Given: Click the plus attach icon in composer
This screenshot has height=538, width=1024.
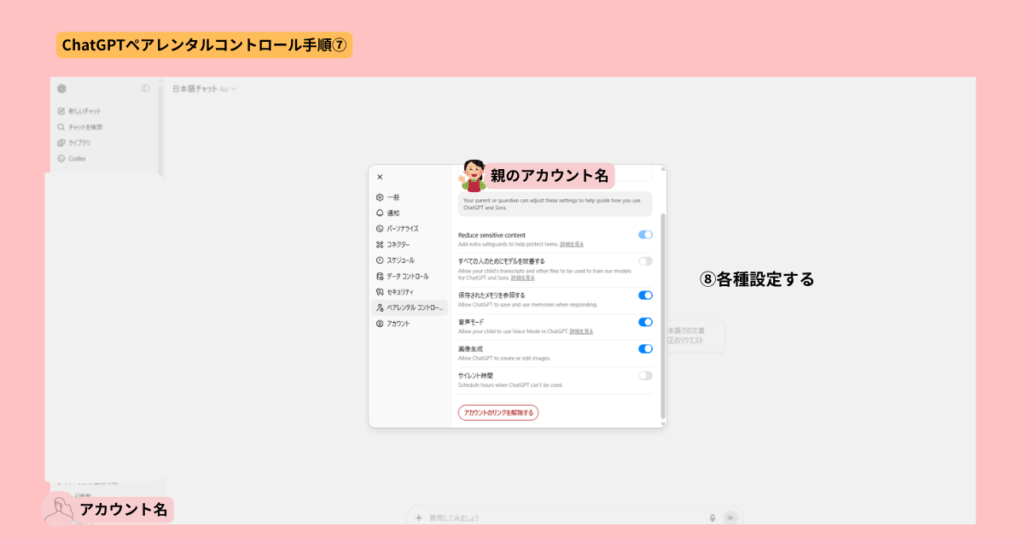Looking at the screenshot, I should point(419,518).
